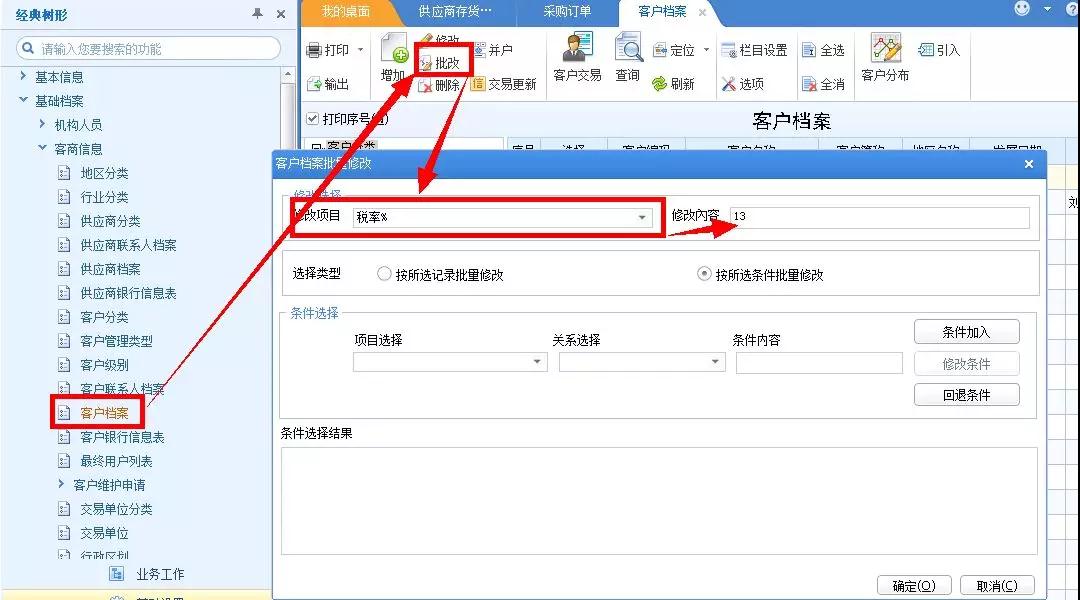Switch to the 我的桌面 tab
Viewport: 1080px width, 600px height.
[x=346, y=12]
